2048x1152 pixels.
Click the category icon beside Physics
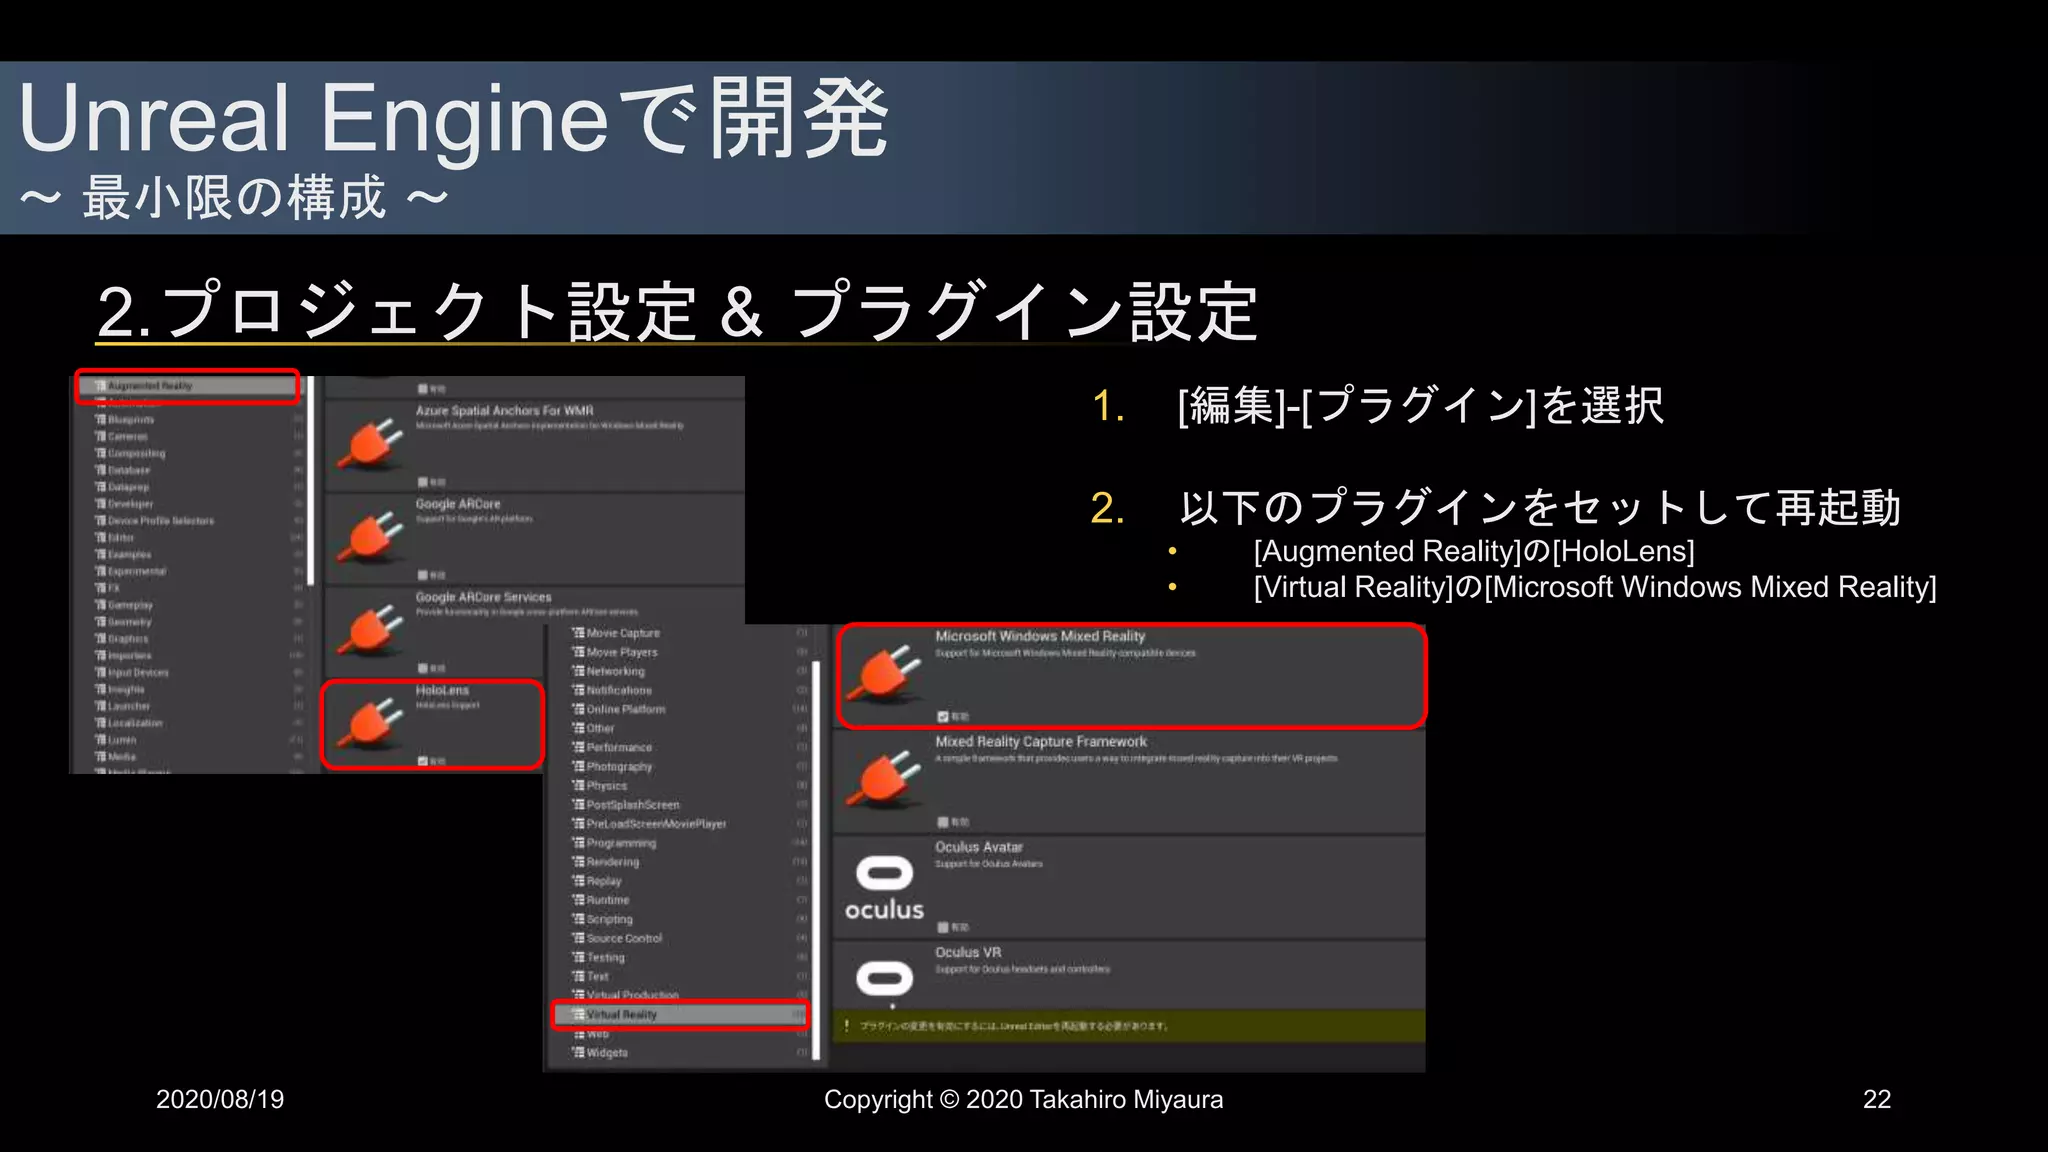(578, 786)
